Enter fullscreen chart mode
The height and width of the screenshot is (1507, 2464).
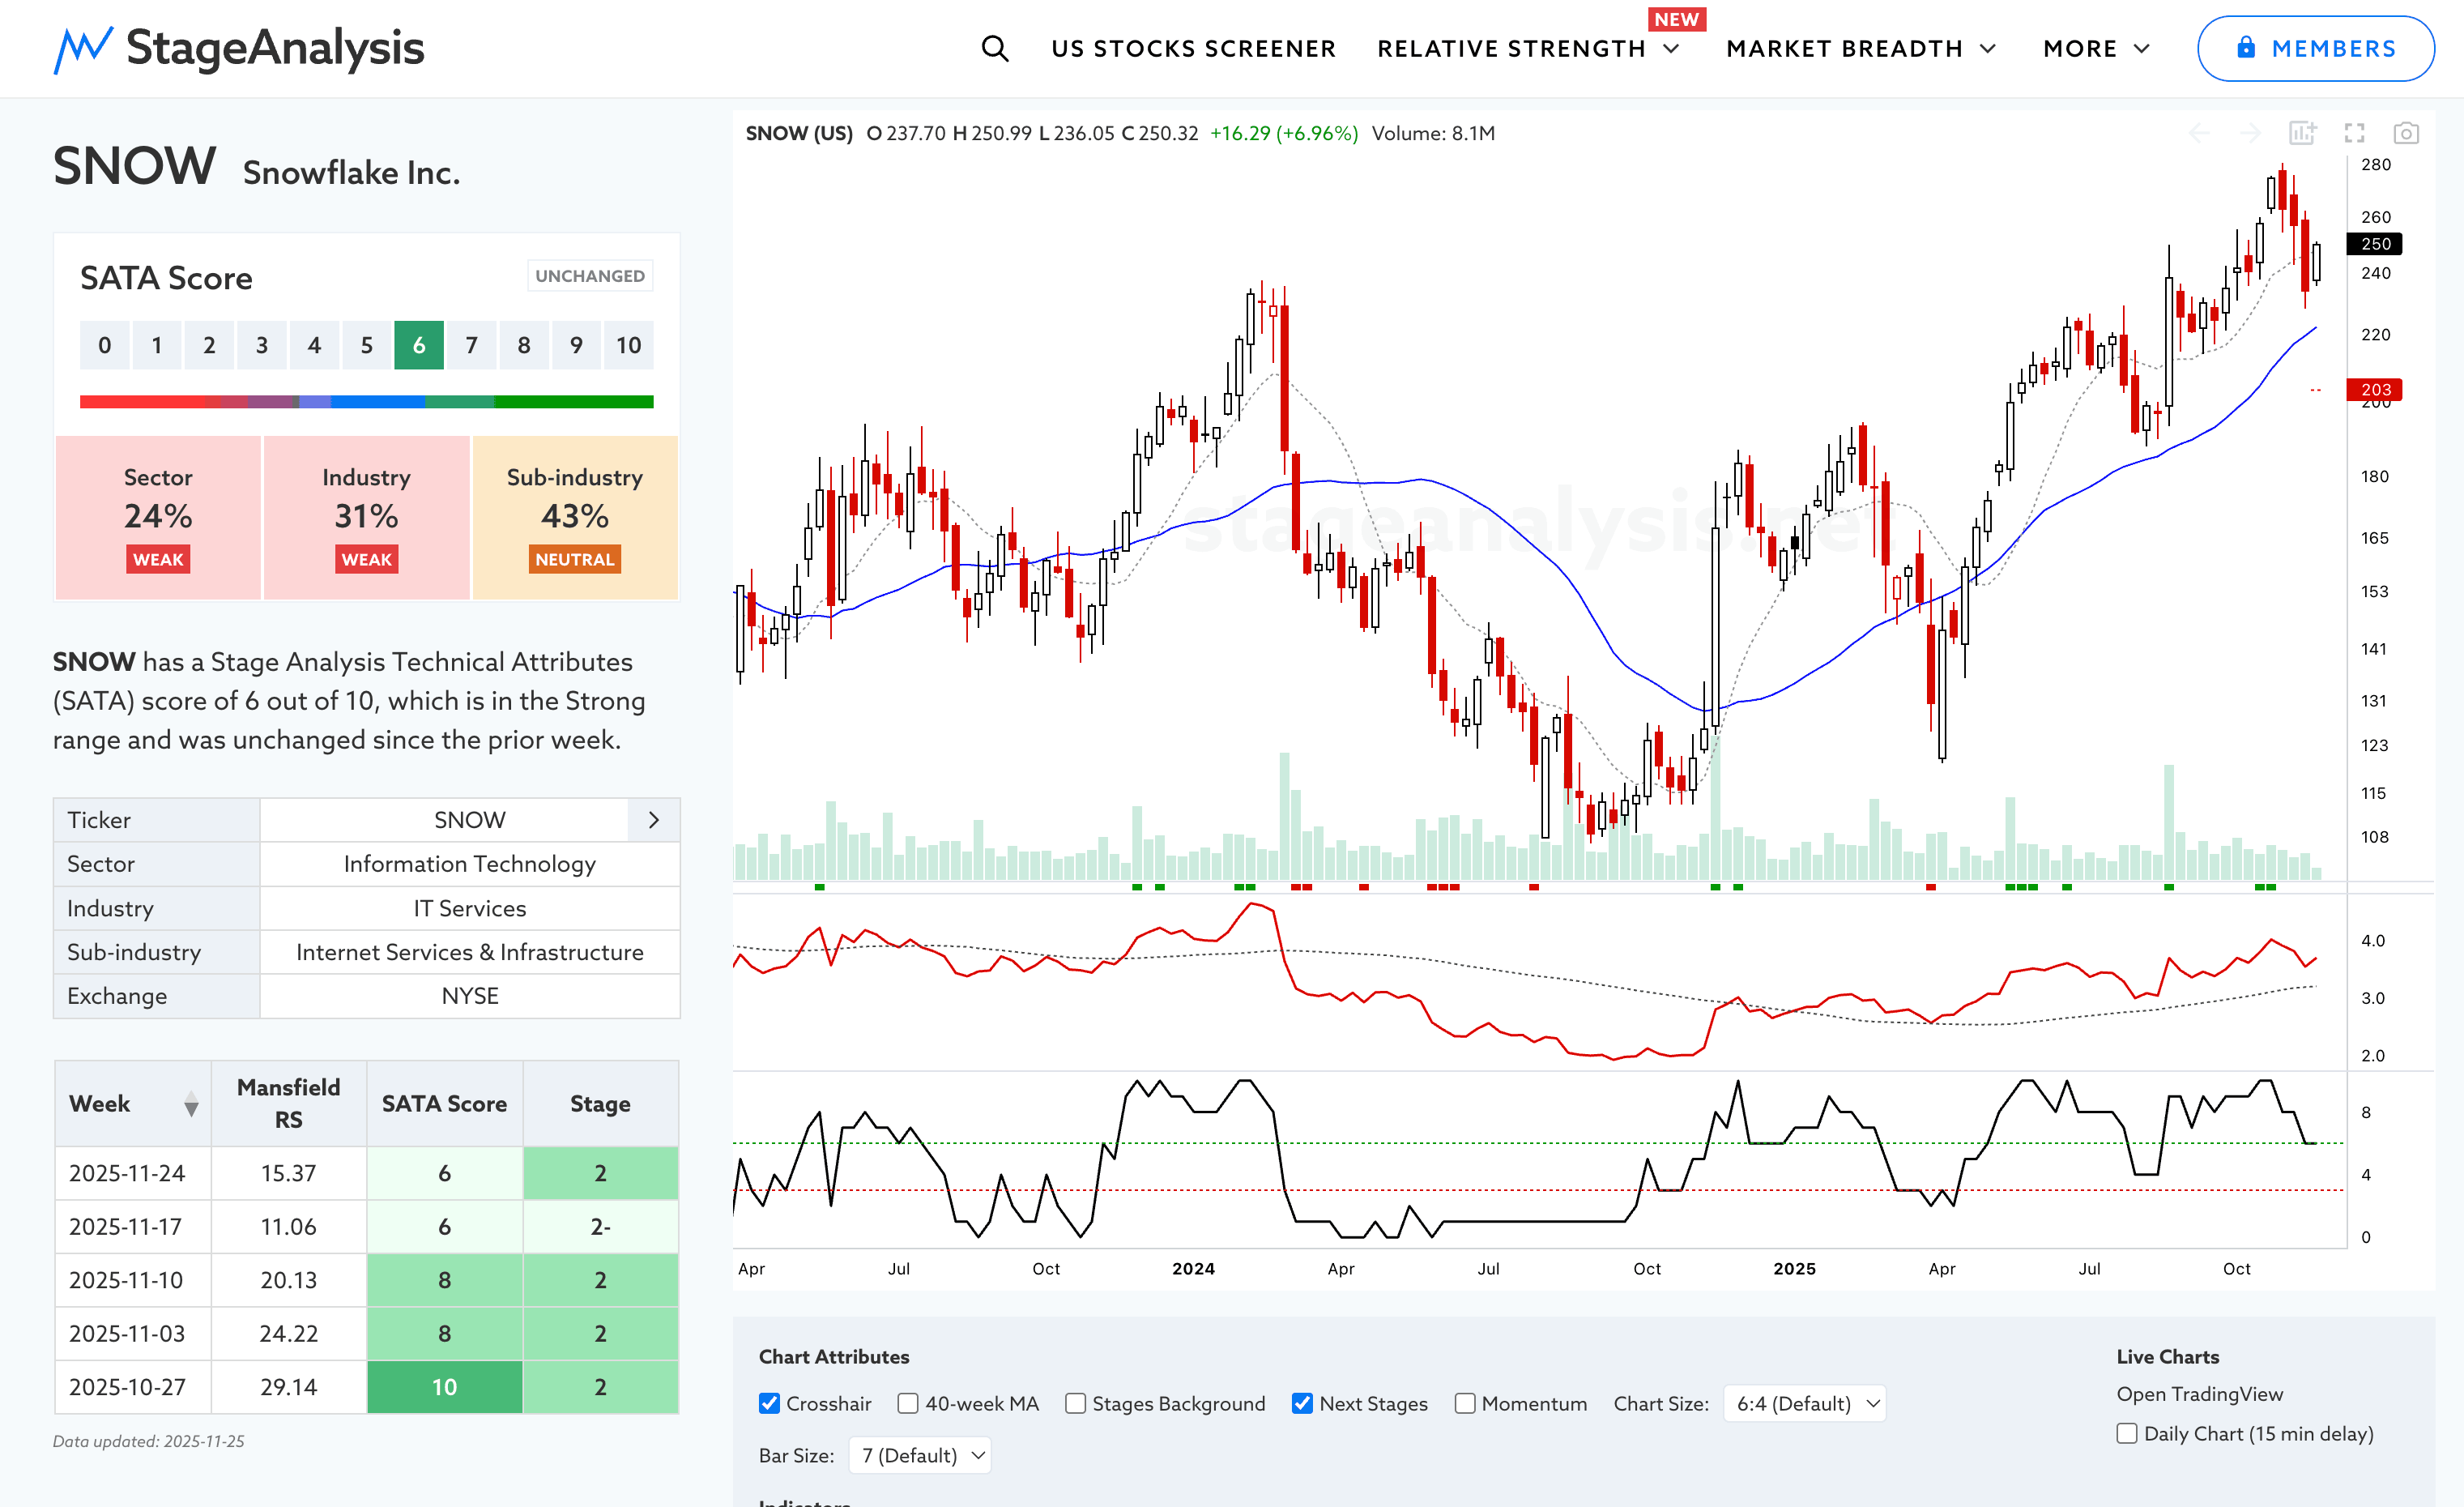(x=2354, y=133)
